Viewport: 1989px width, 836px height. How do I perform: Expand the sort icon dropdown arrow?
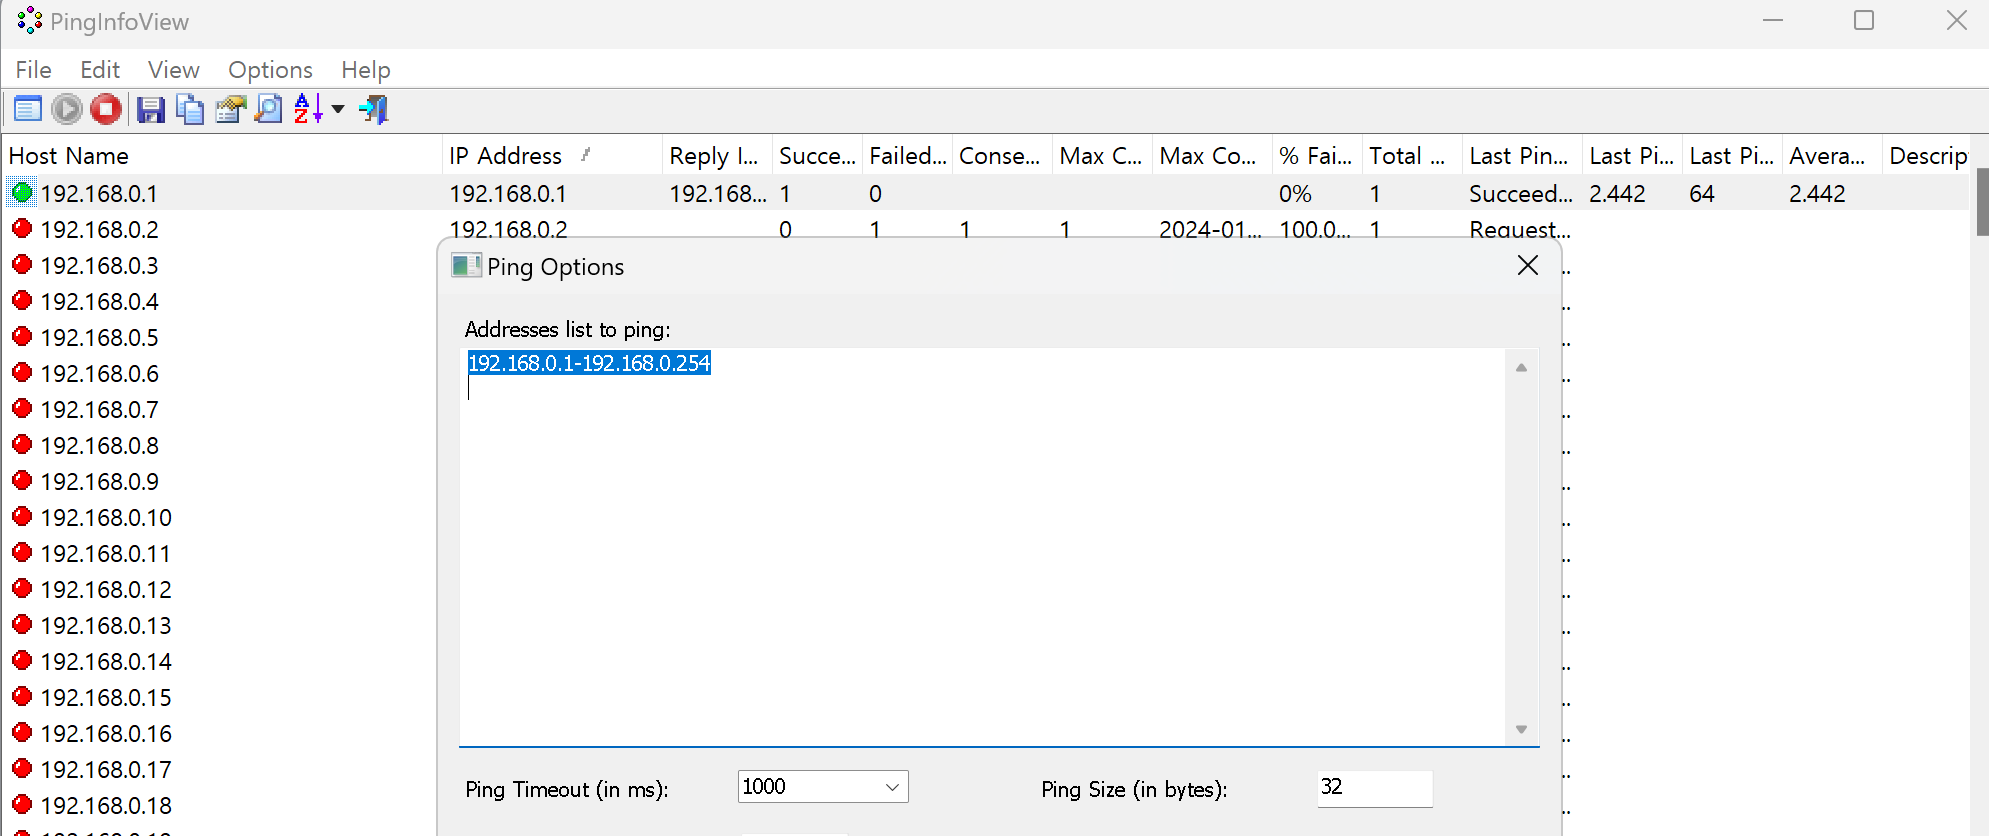click(338, 109)
